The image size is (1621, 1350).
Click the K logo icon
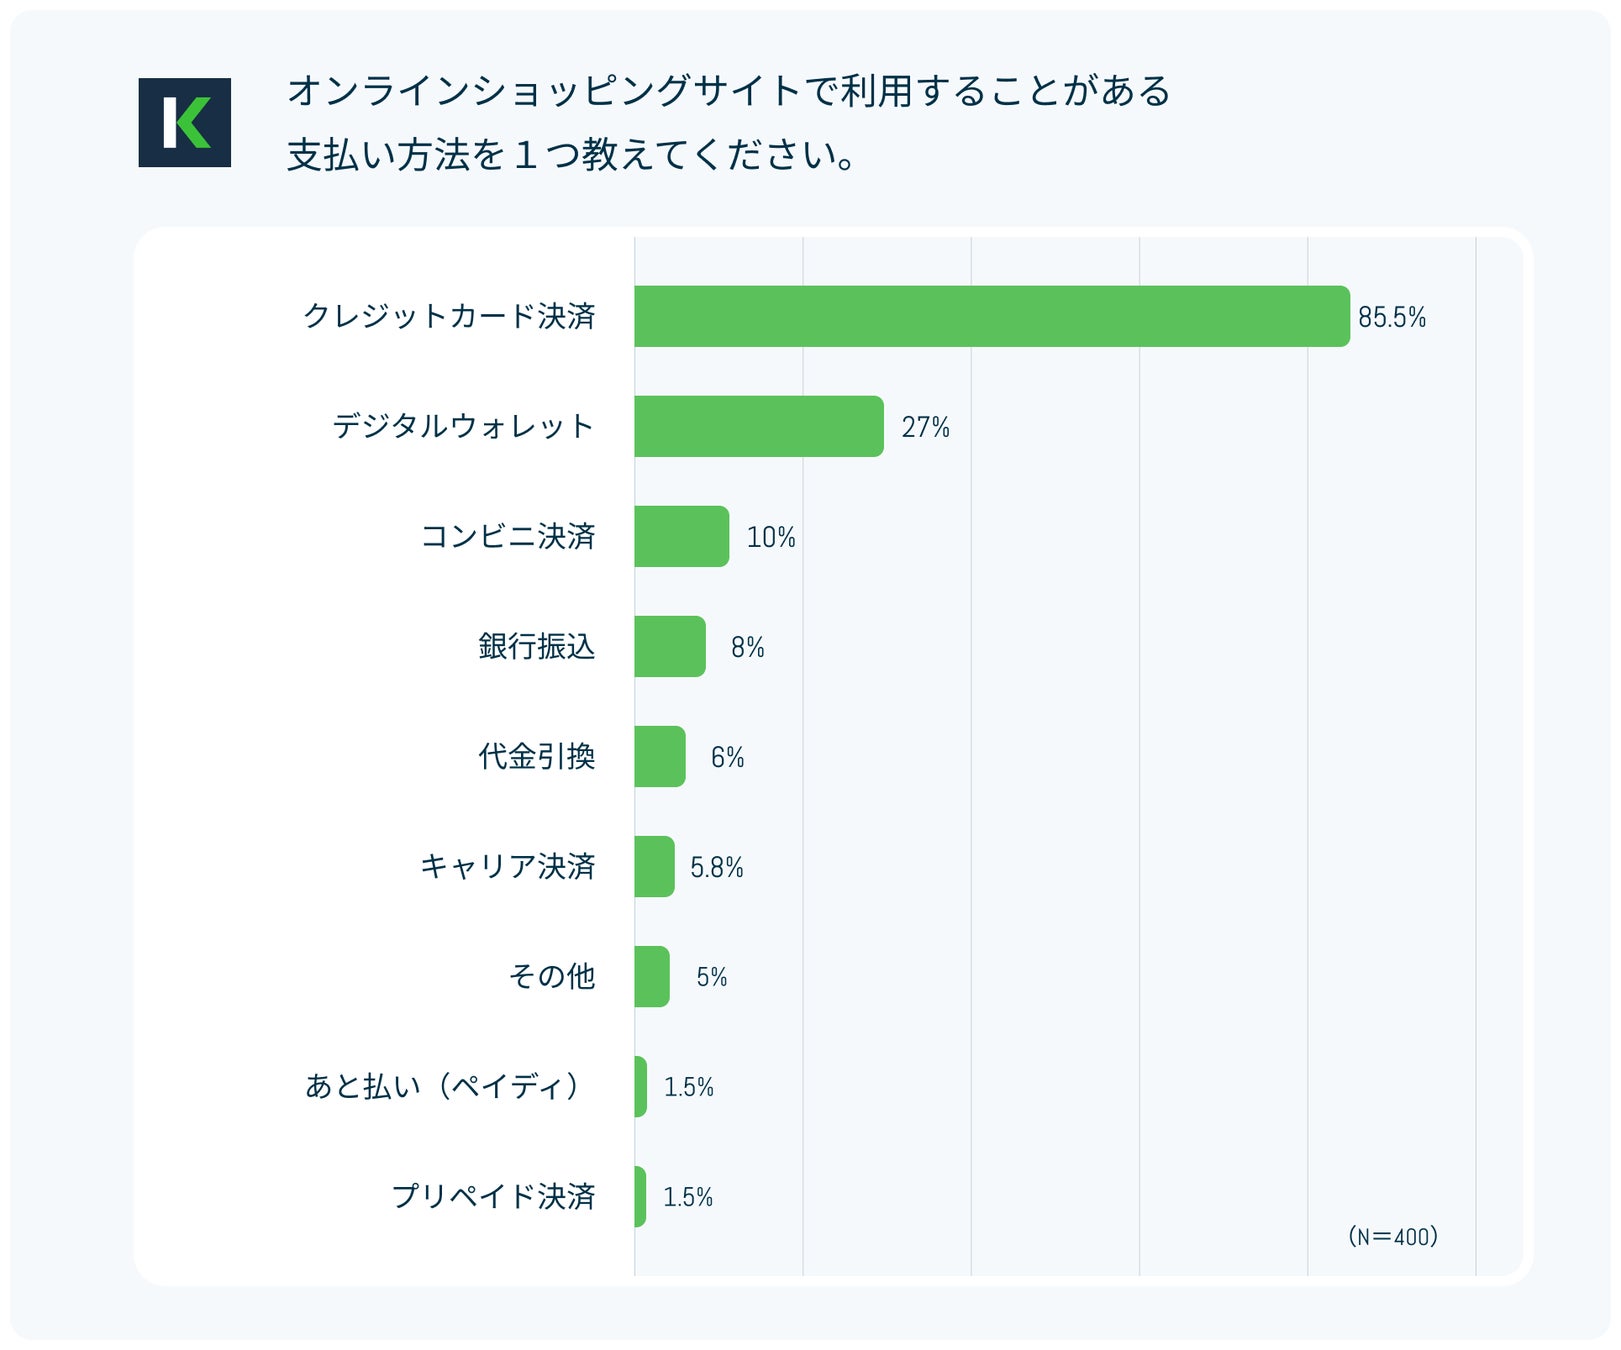tap(184, 122)
